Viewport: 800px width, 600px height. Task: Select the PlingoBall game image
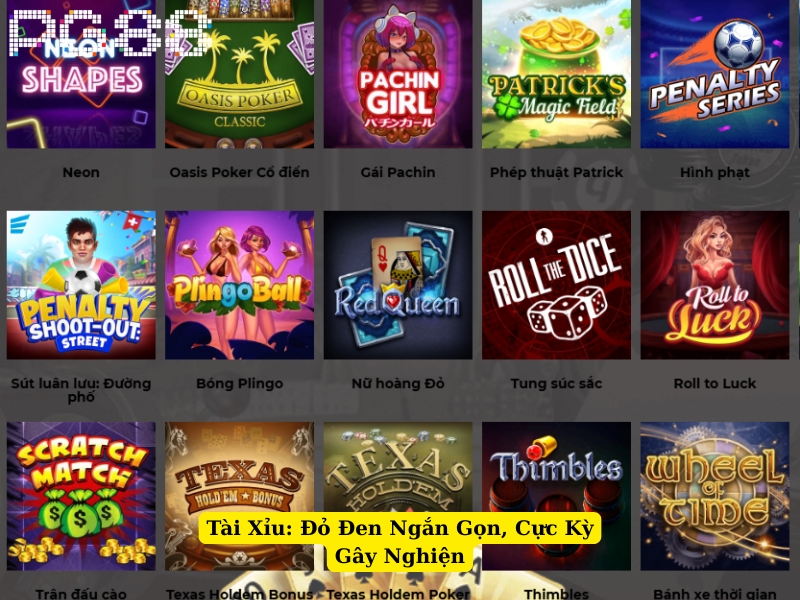(239, 285)
